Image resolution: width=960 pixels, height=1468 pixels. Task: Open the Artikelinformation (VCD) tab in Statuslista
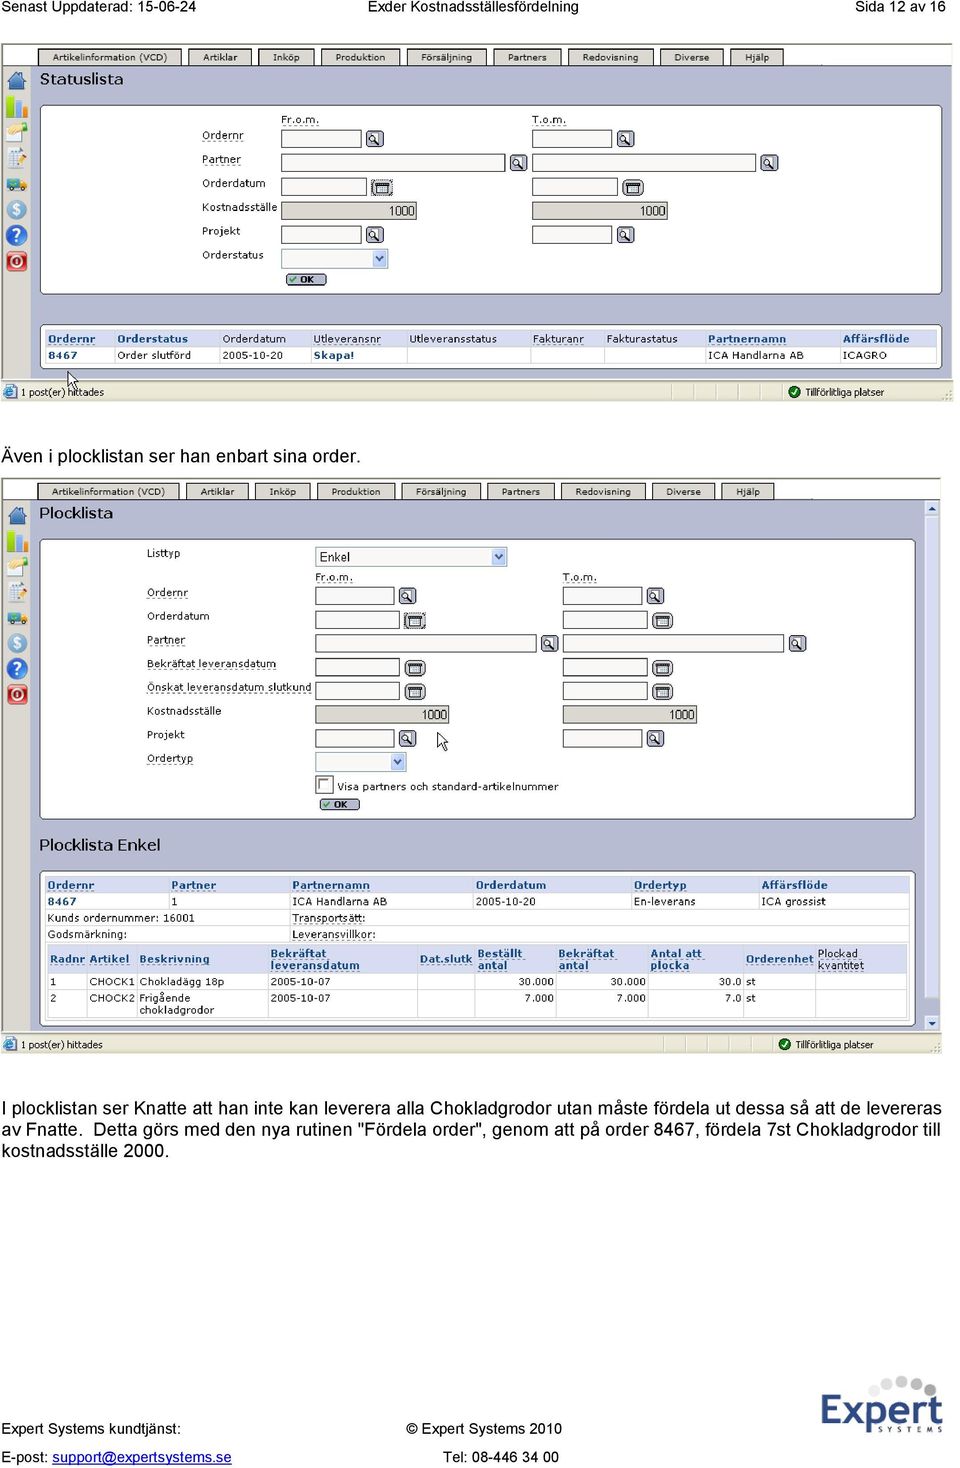point(110,58)
